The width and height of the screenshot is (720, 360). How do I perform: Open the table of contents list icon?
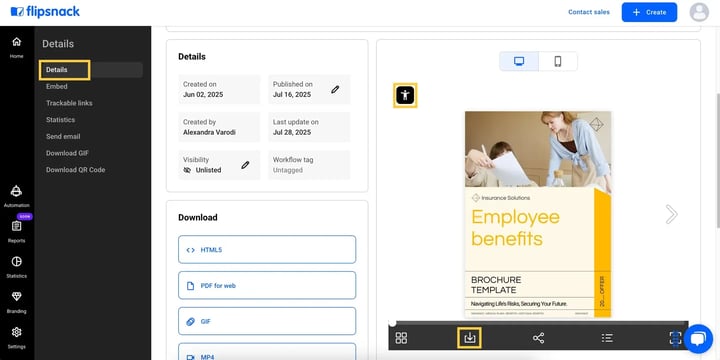tap(607, 338)
